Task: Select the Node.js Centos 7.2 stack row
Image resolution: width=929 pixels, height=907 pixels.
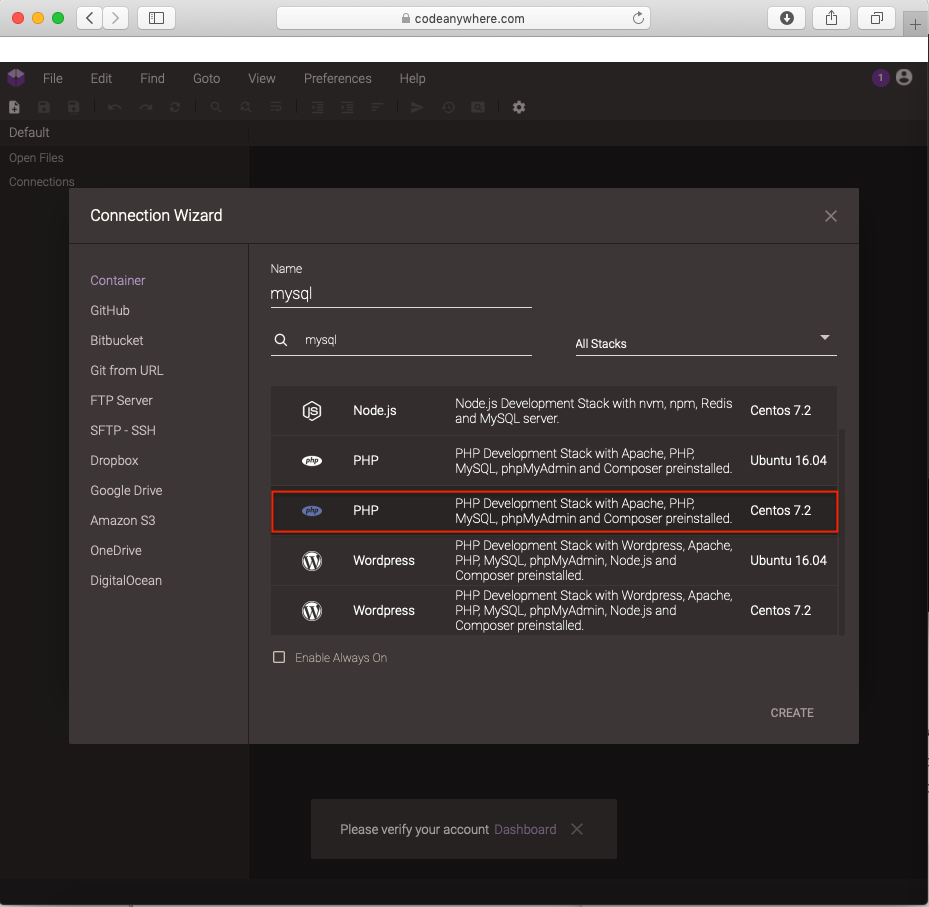Action: click(x=554, y=411)
